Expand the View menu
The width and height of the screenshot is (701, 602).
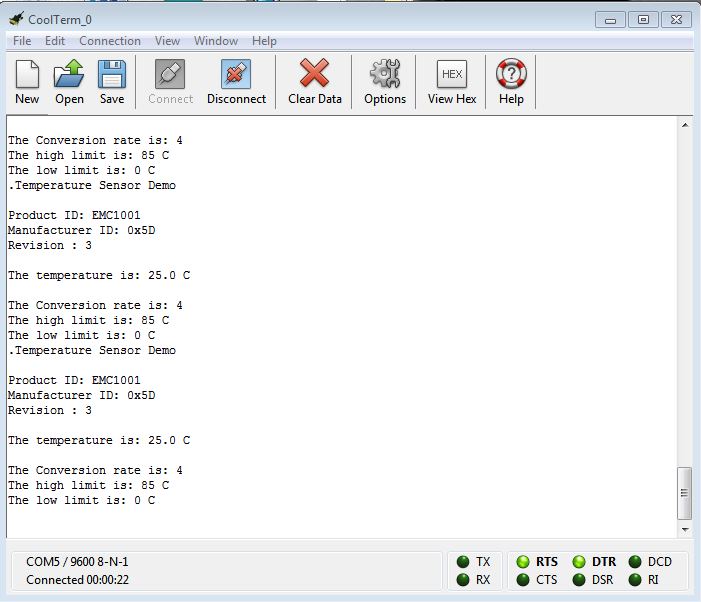[x=167, y=41]
